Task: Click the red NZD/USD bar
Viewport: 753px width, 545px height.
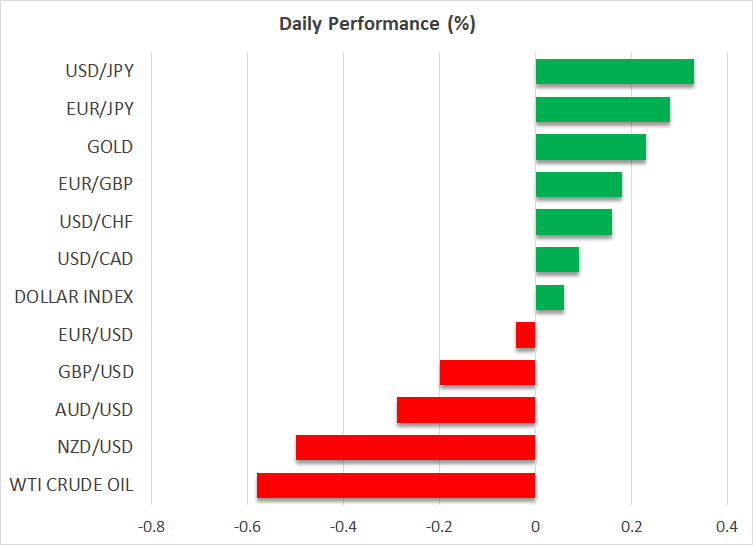Action: [x=415, y=448]
